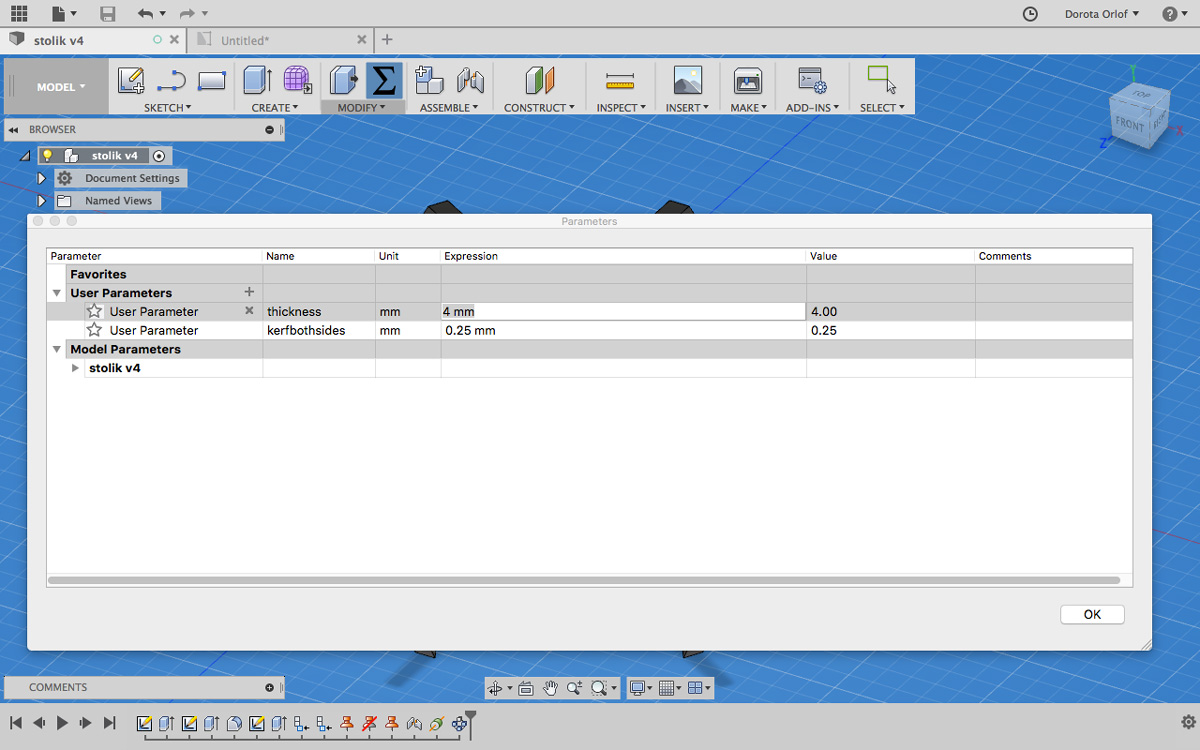Collapse the User Parameters group

[x=57, y=293]
